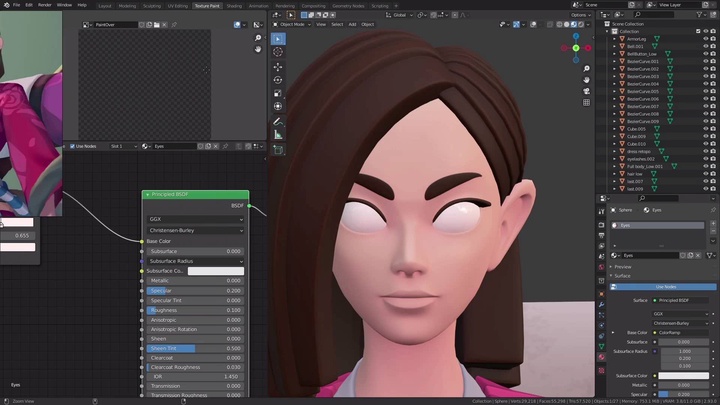Expand the Preview panel in properties
720x405 pixels.
pyautogui.click(x=621, y=267)
